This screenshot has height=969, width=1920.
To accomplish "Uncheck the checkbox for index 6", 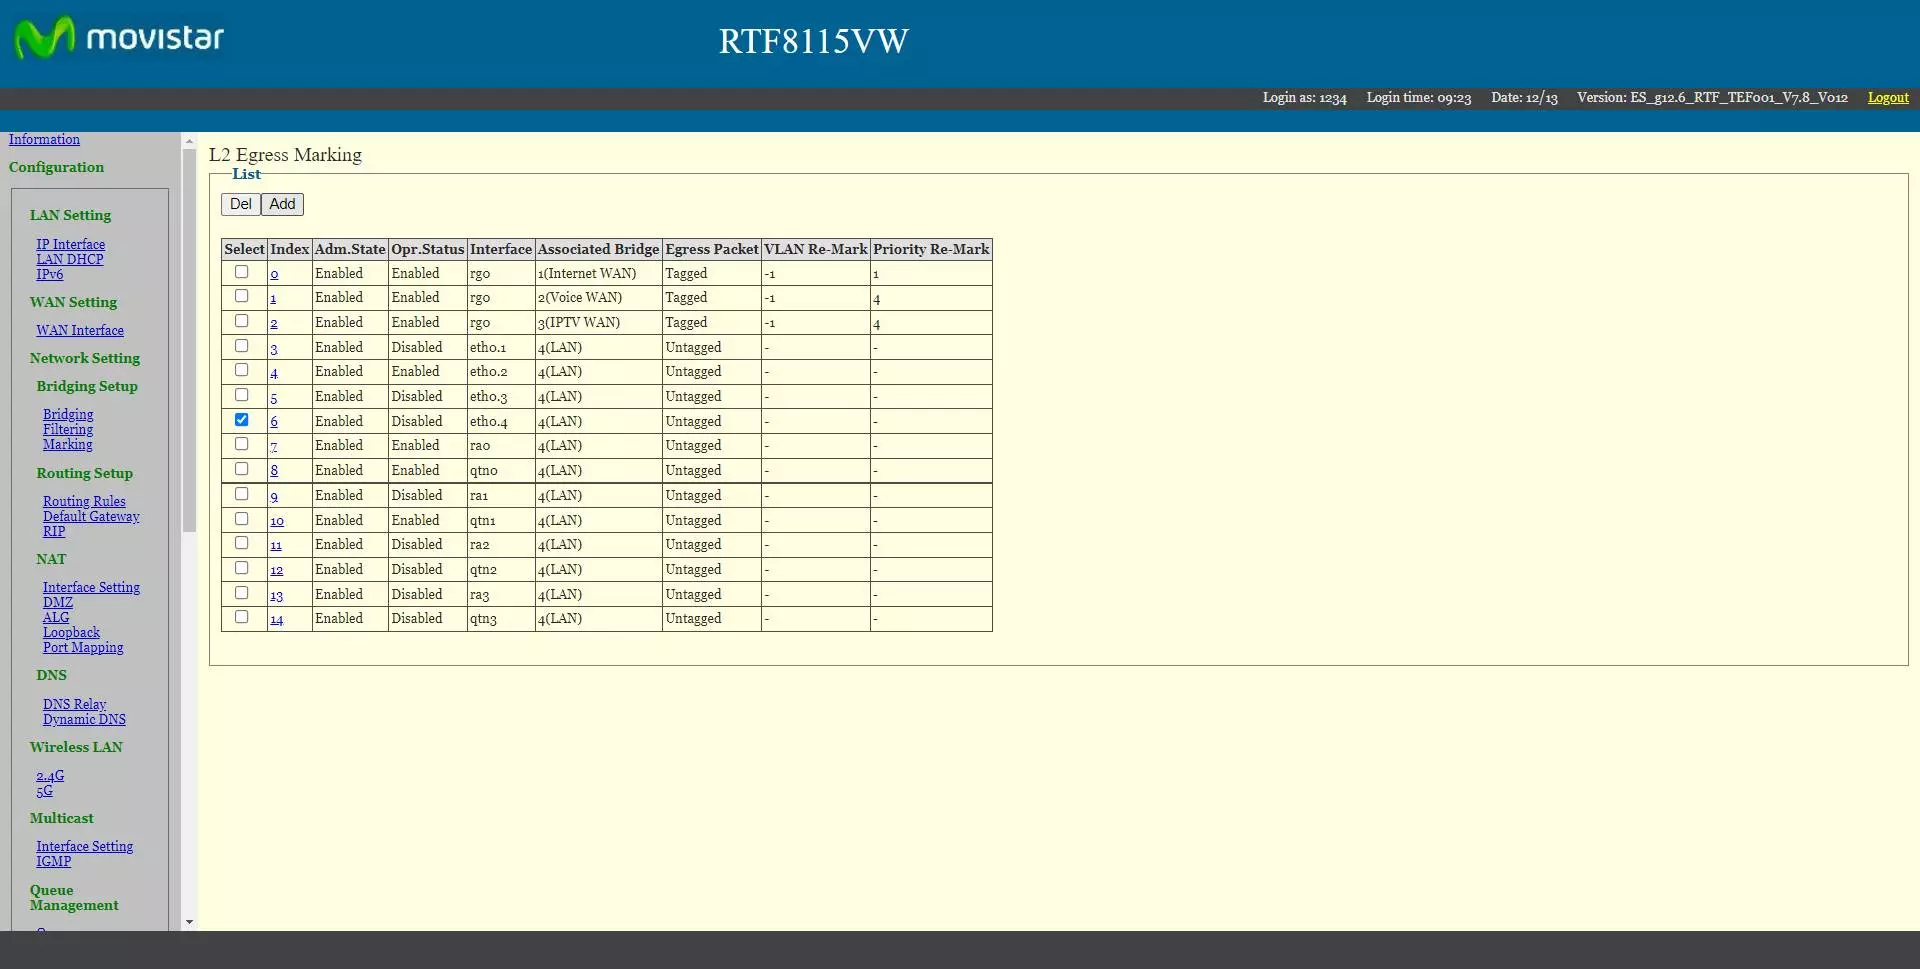I will coord(241,420).
